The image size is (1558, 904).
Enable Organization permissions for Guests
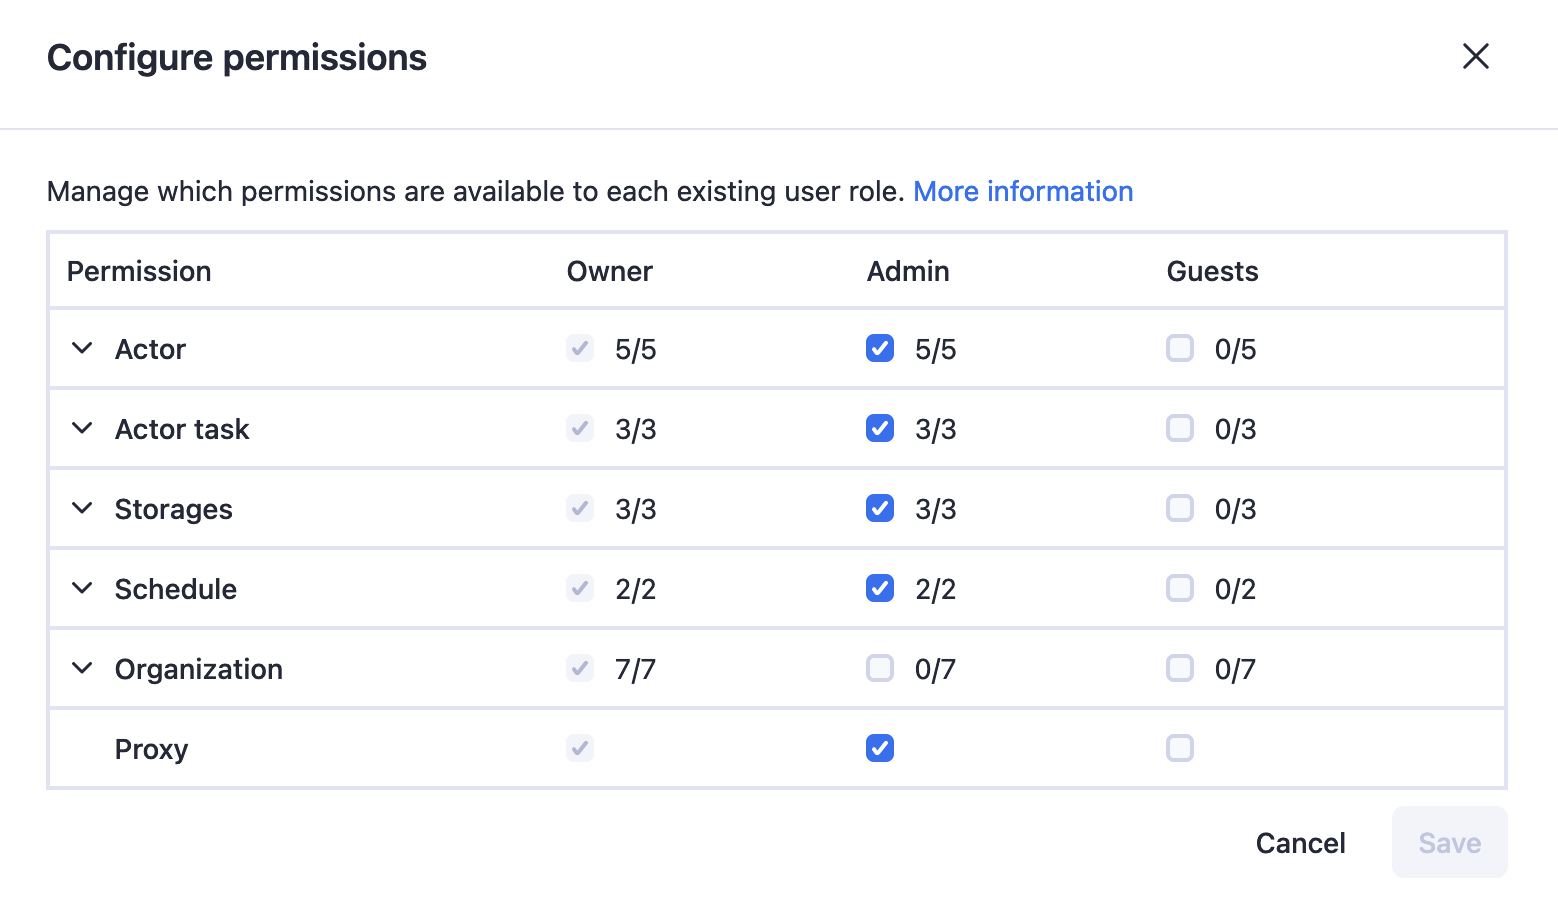coord(1180,668)
